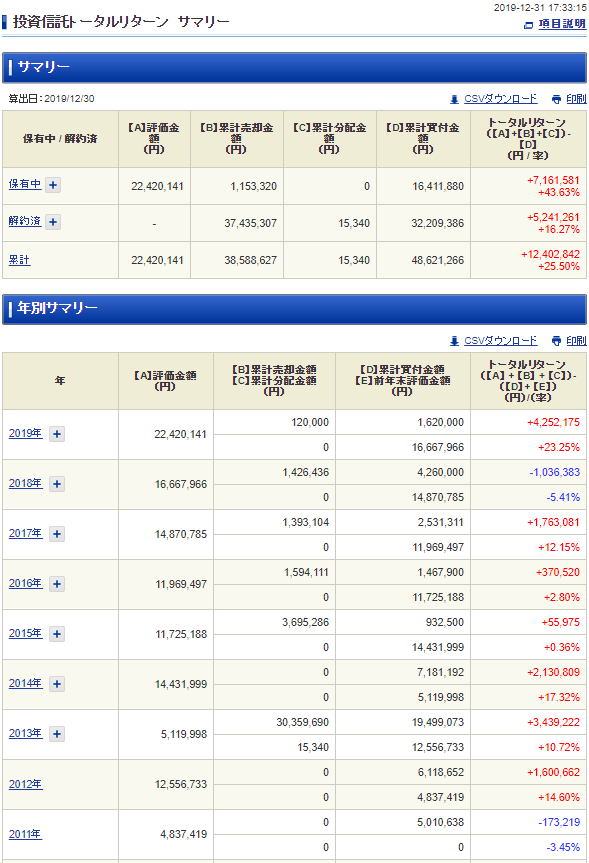This screenshot has height=863, width=589.
Task: Click the 項目説明 window icon
Action: coord(528,25)
